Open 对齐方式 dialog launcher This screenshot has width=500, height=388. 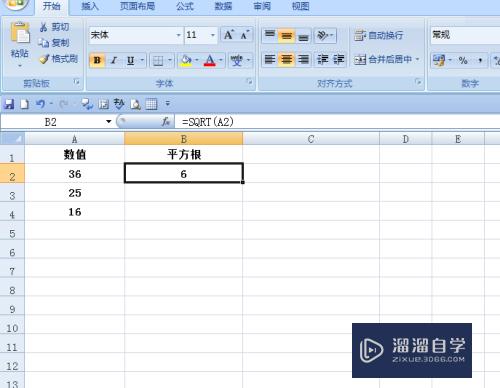pos(418,82)
